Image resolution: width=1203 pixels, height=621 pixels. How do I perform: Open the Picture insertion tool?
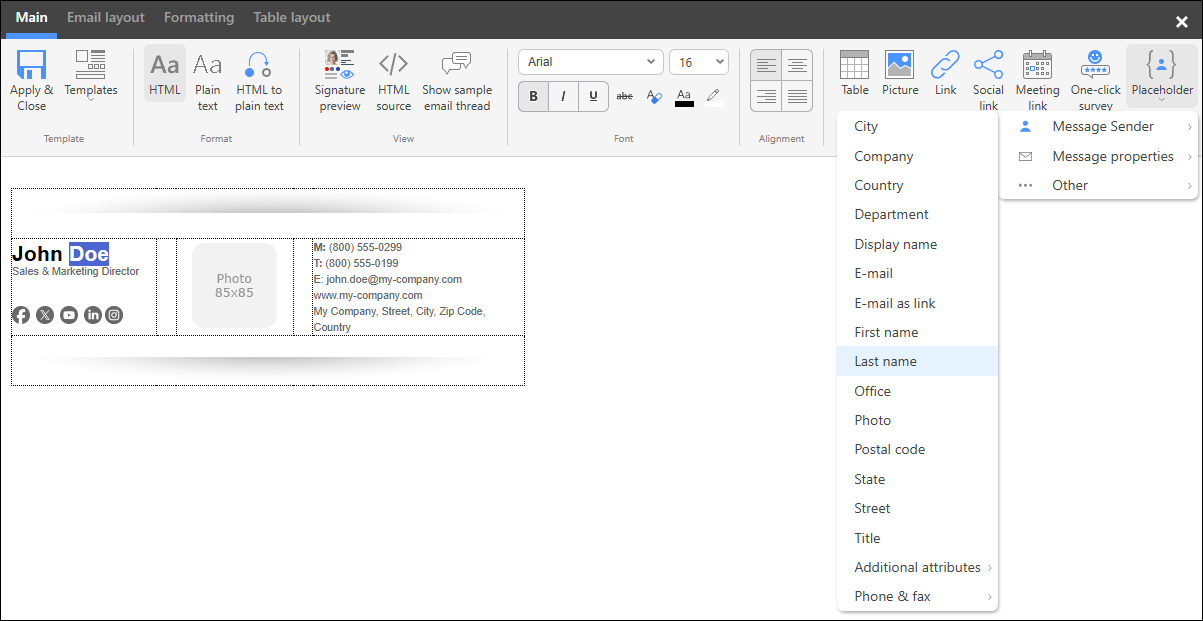(899, 72)
